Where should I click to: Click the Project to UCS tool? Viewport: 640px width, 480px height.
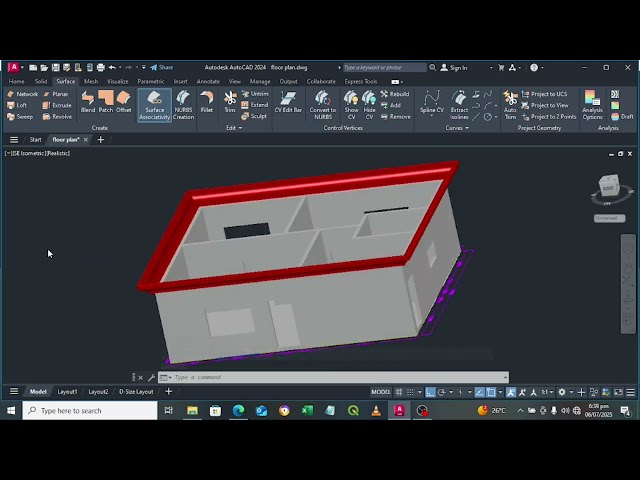pos(544,94)
